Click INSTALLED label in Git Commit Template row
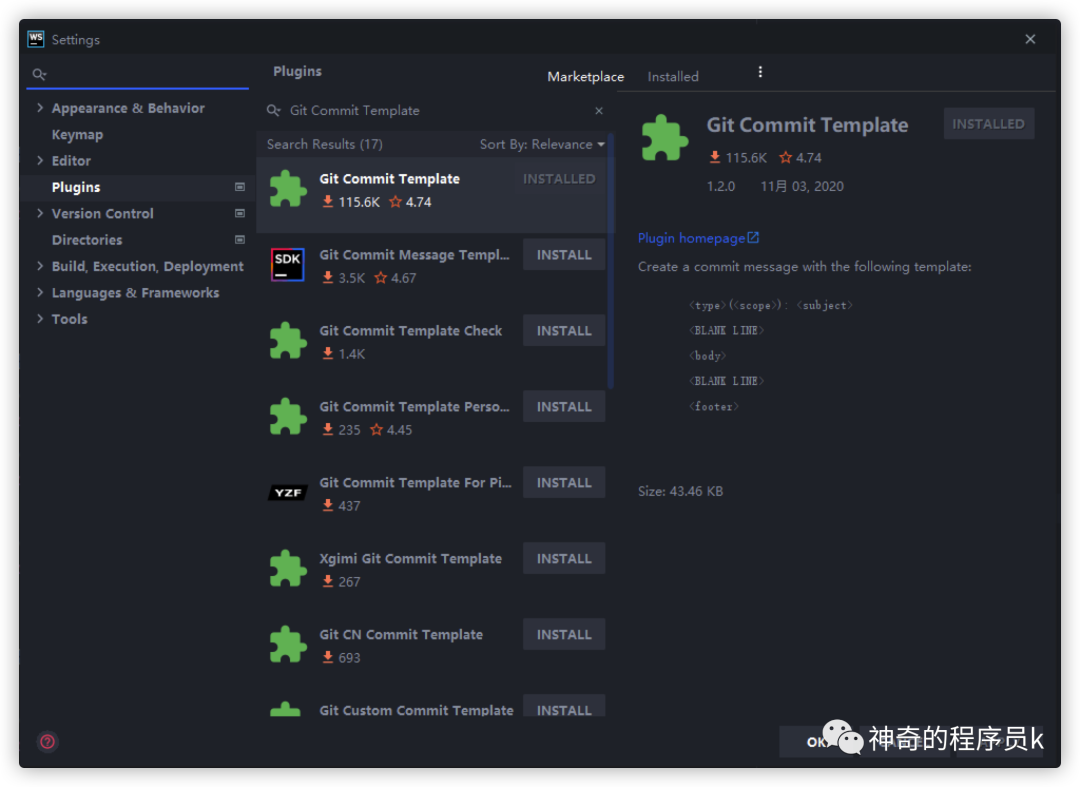 pyautogui.click(x=559, y=179)
